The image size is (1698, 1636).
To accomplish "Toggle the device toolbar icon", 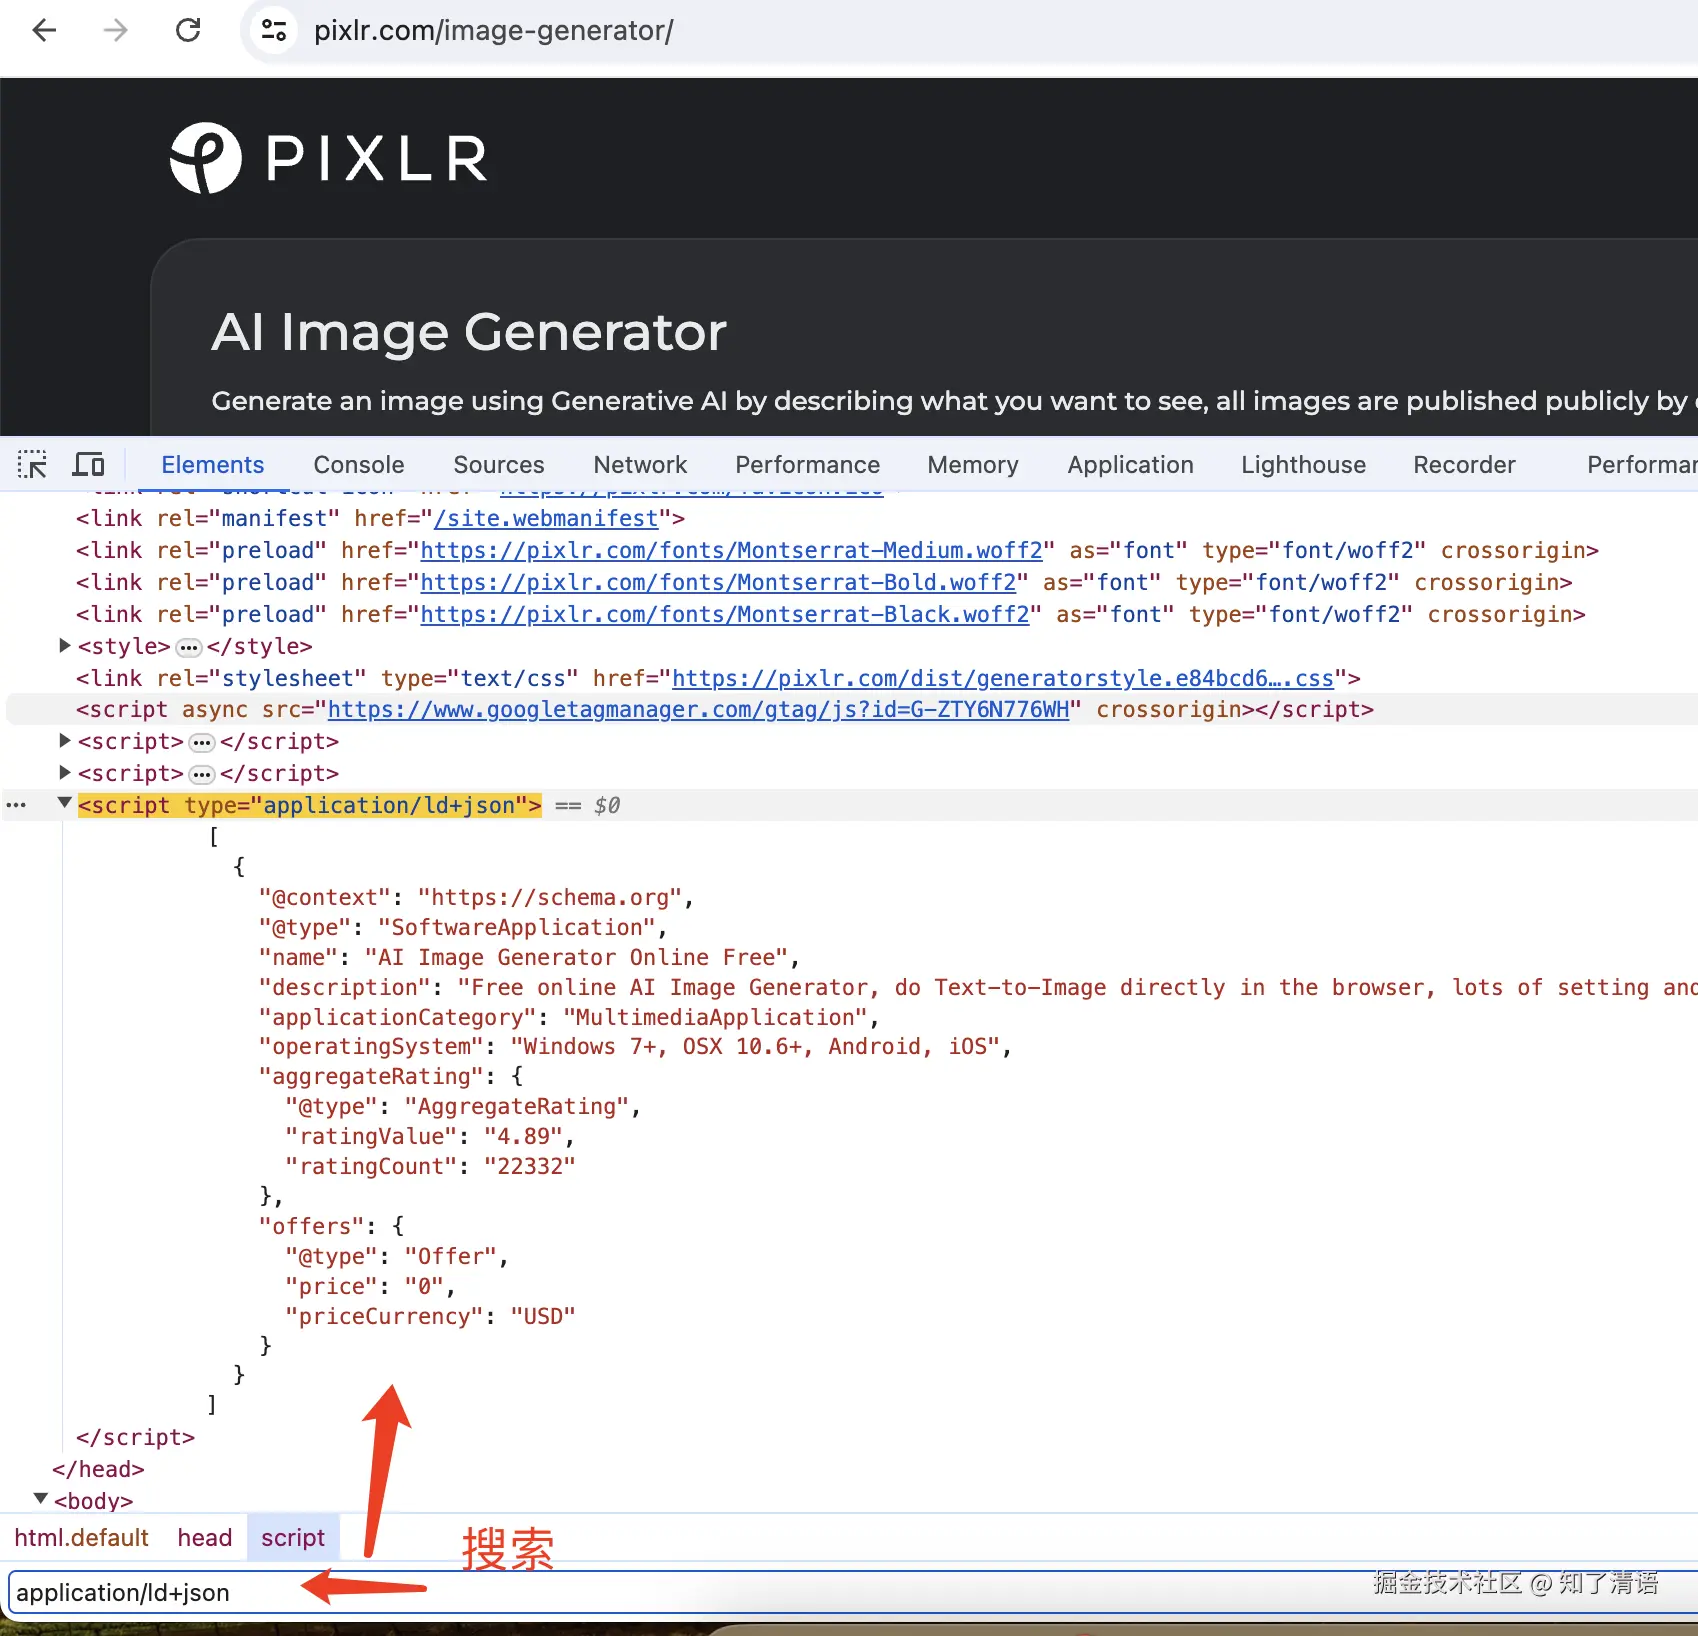I will tap(89, 465).
